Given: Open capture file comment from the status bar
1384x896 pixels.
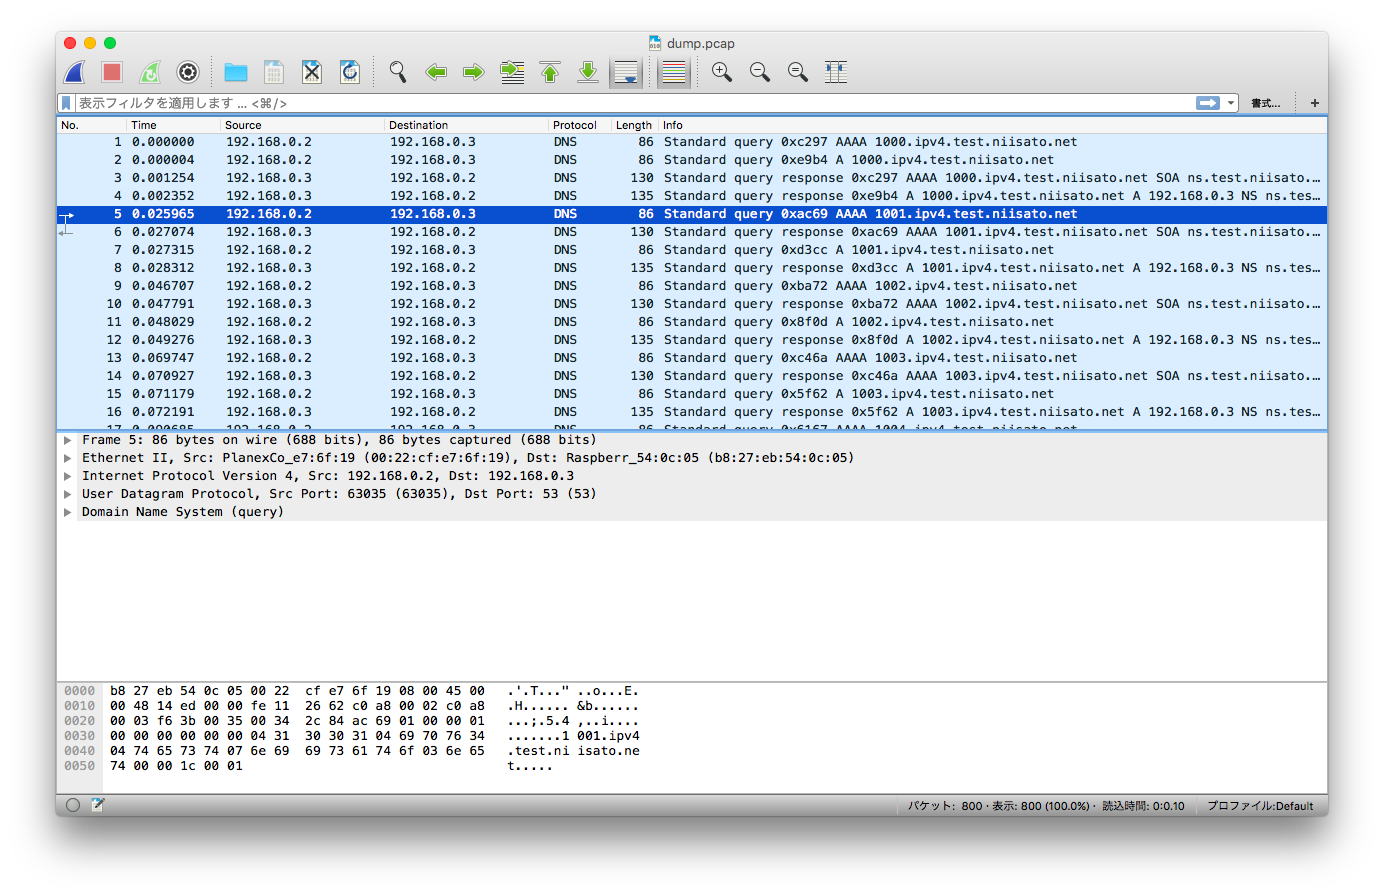Looking at the screenshot, I should 97,805.
